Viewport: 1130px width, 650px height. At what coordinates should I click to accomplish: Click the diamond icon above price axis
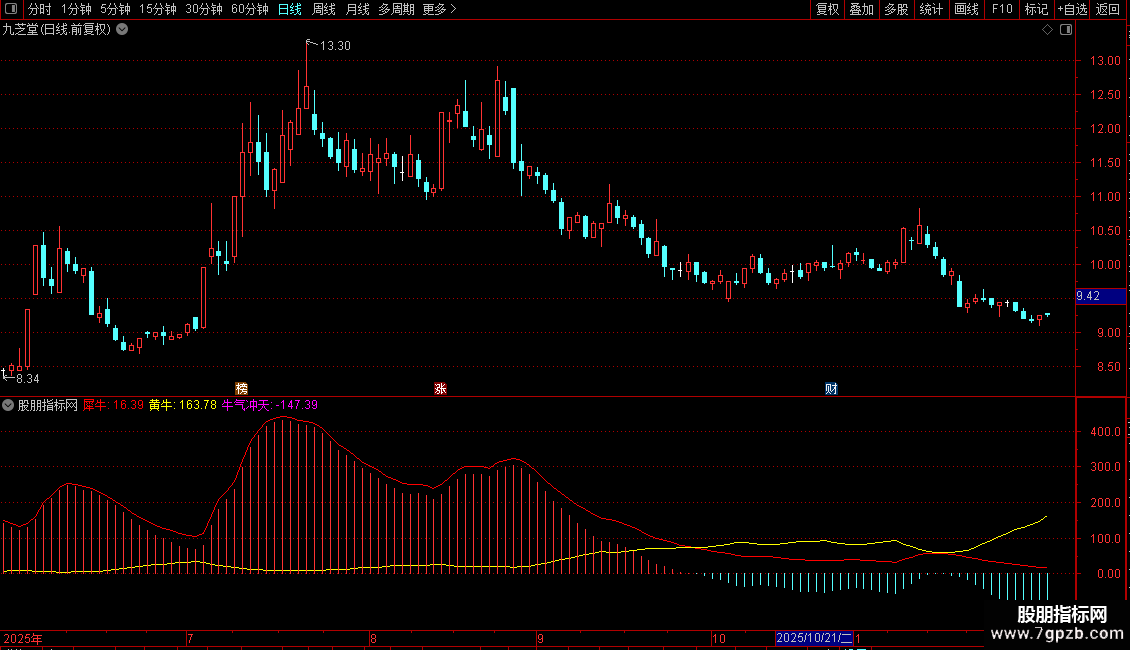(1047, 30)
